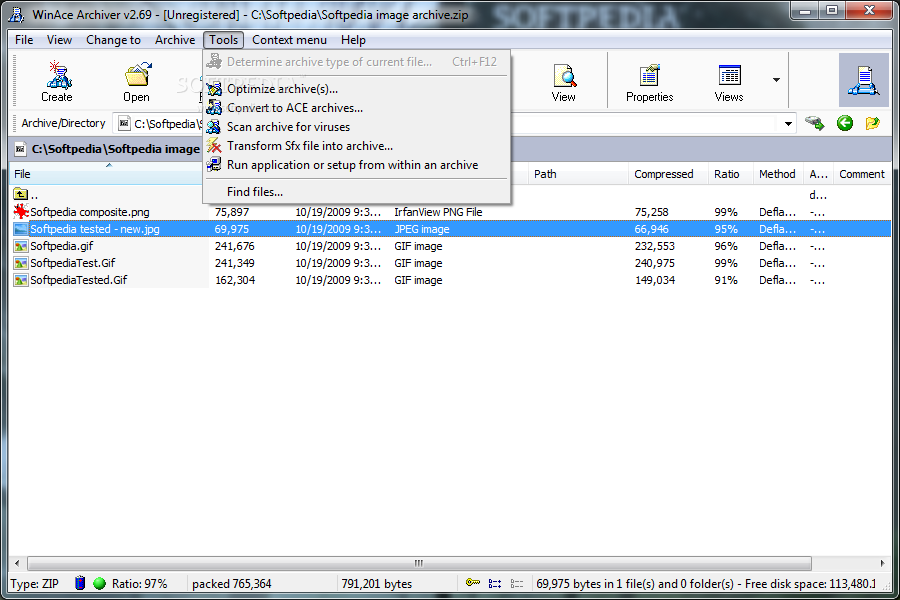Click the green status light in status bar
Viewport: 900px width, 600px height.
99,583
